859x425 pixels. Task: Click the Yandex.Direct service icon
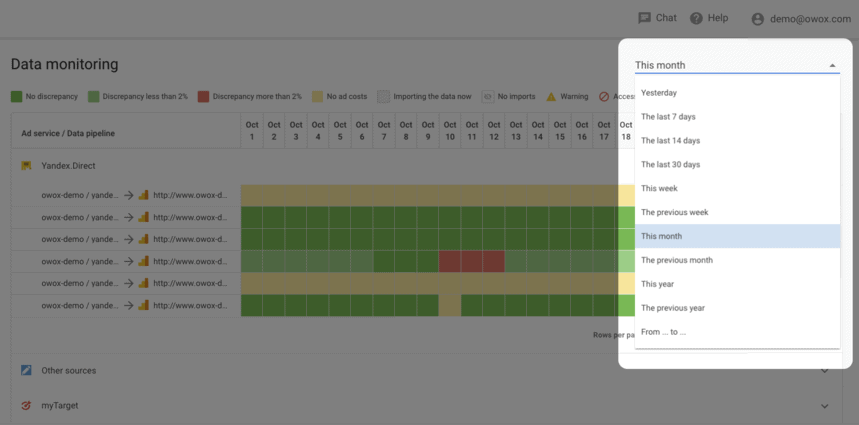[27, 166]
